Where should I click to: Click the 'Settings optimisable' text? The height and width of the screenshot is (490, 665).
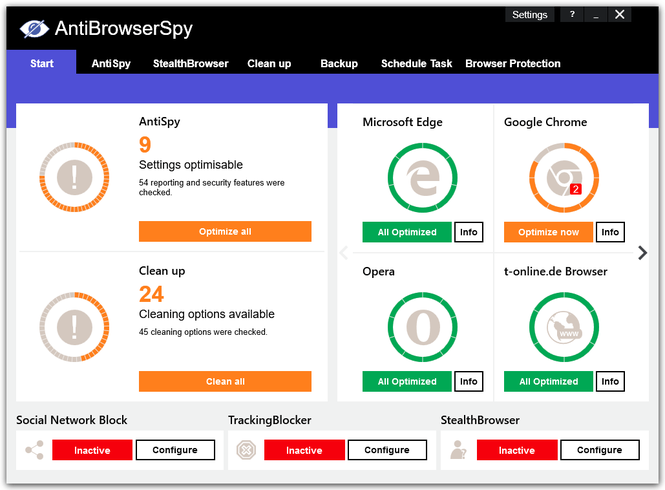pyautogui.click(x=191, y=165)
